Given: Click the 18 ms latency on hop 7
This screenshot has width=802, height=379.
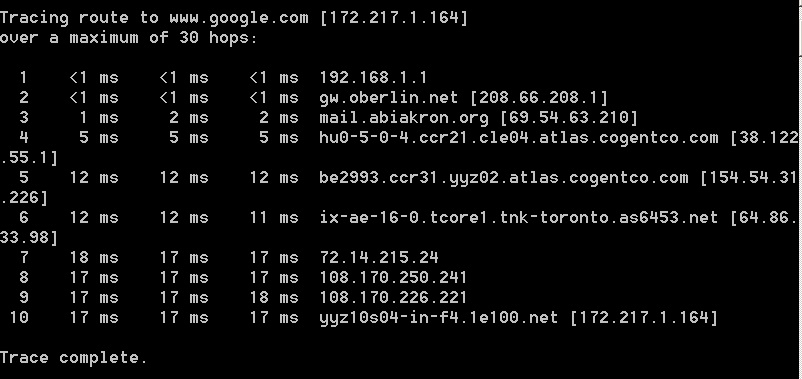Looking at the screenshot, I should tap(94, 258).
